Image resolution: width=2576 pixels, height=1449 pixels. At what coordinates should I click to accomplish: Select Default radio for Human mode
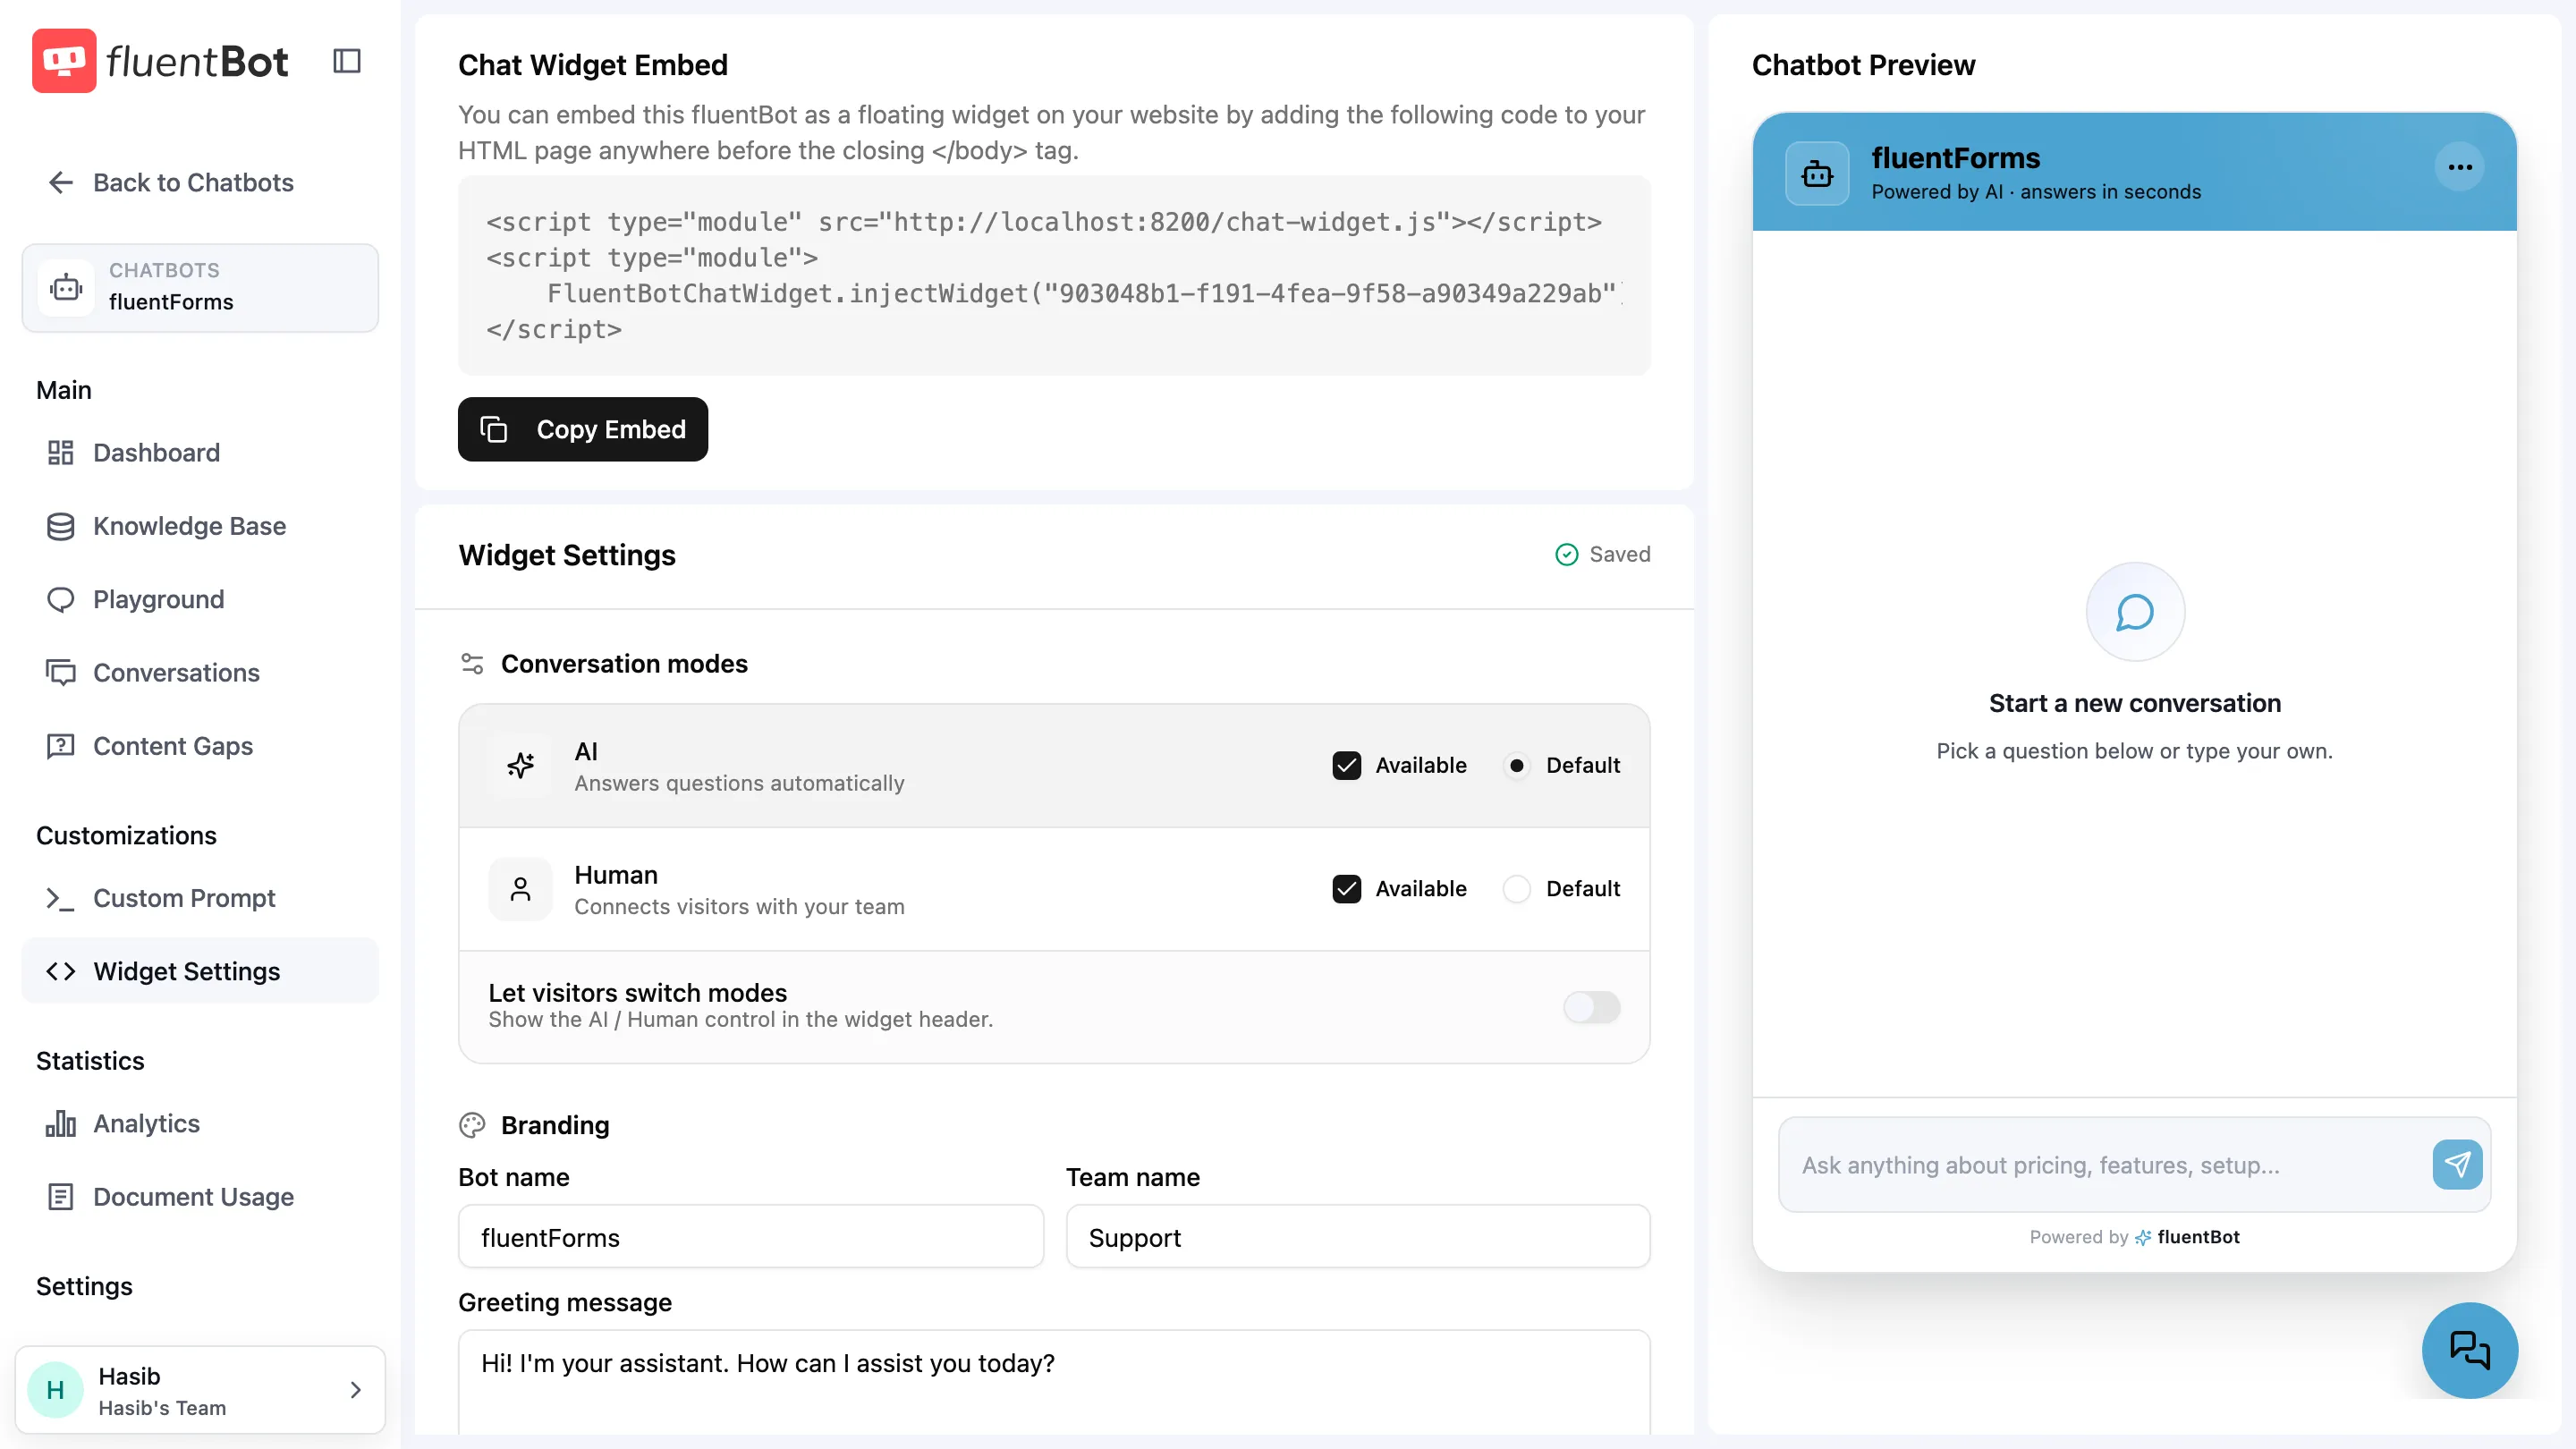coord(1517,889)
